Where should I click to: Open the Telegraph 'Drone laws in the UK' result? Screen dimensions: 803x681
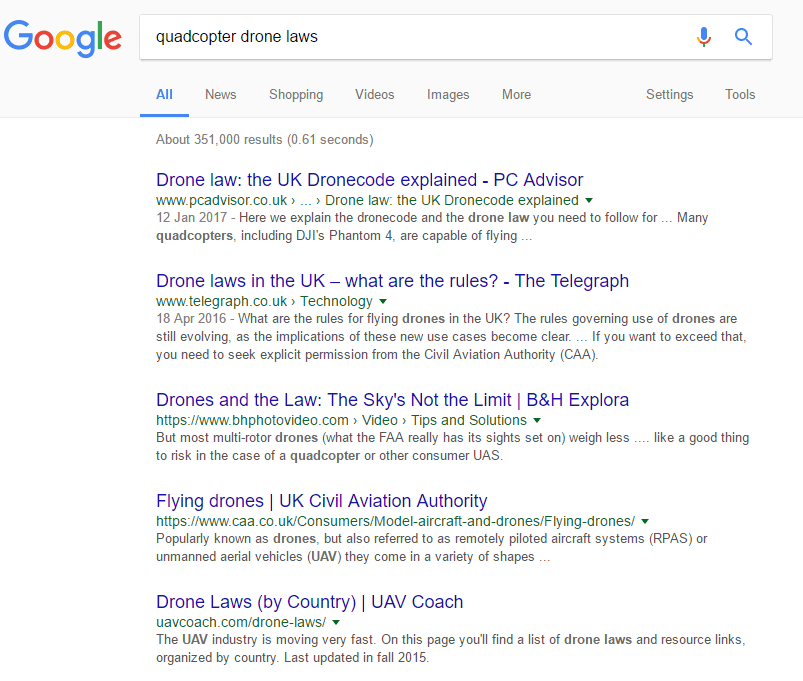pos(392,281)
